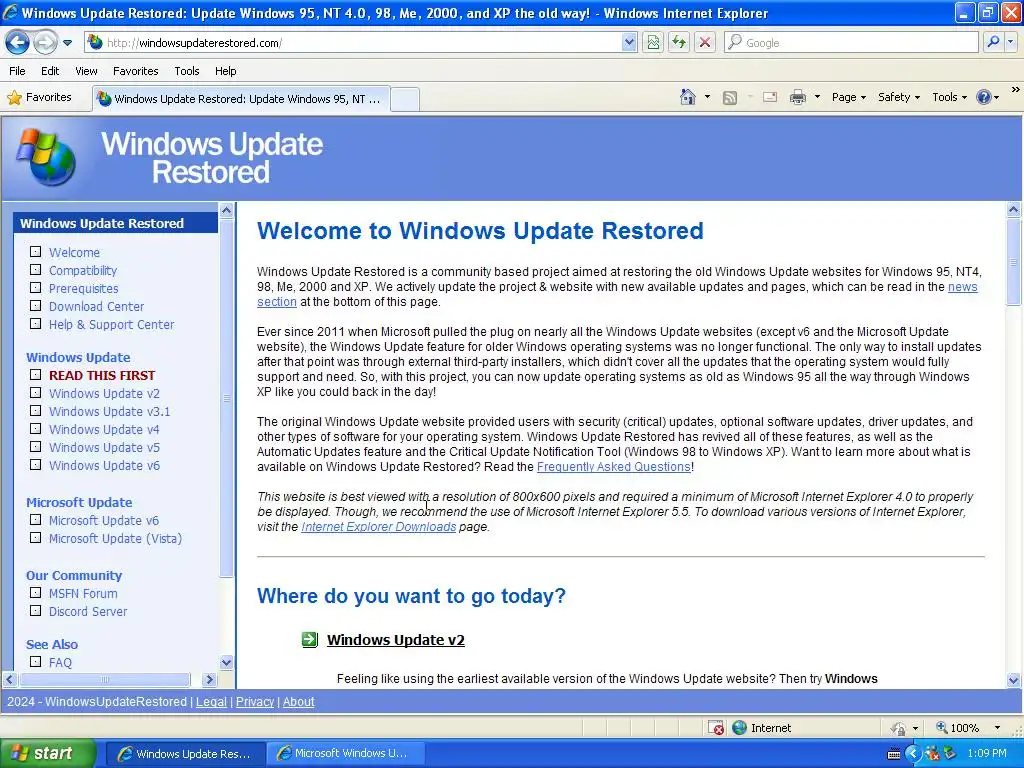Click the RSS feeds icon
This screenshot has width=1024, height=768.
click(x=730, y=97)
